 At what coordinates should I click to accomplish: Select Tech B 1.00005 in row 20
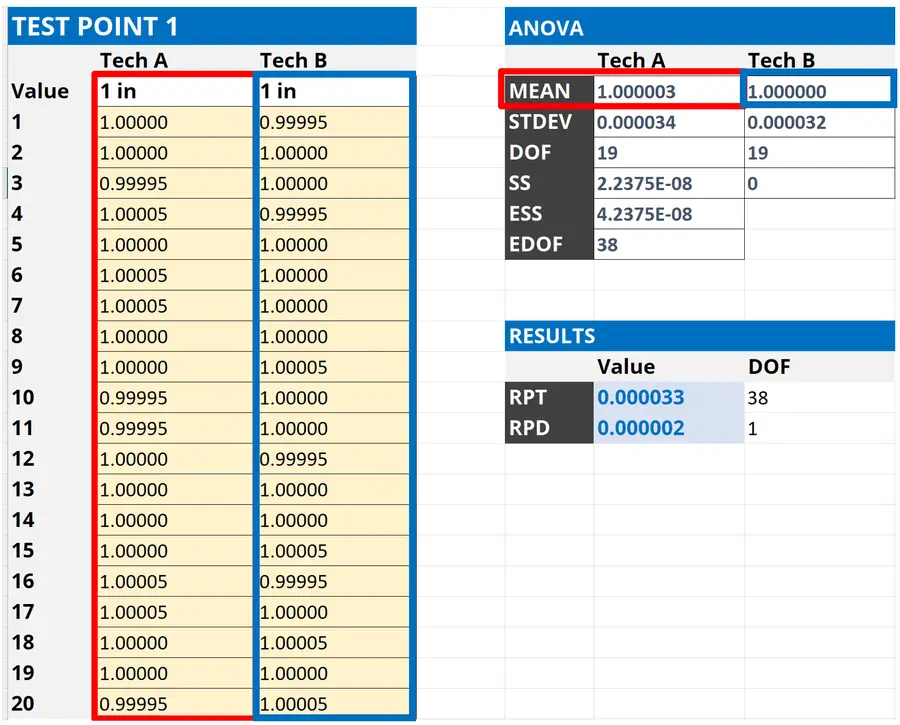pos(334,703)
